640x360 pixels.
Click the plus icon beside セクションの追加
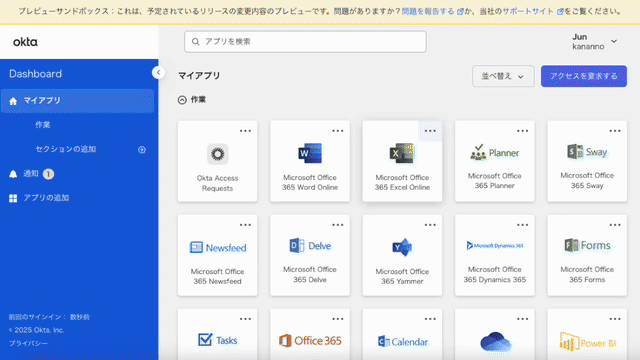(142, 150)
